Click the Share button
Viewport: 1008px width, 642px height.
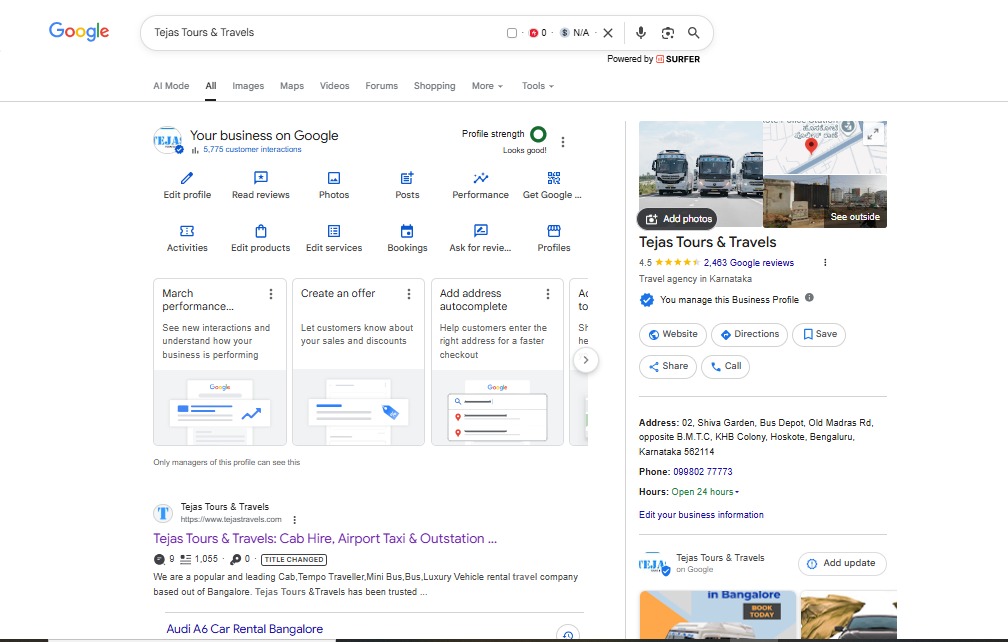click(668, 366)
